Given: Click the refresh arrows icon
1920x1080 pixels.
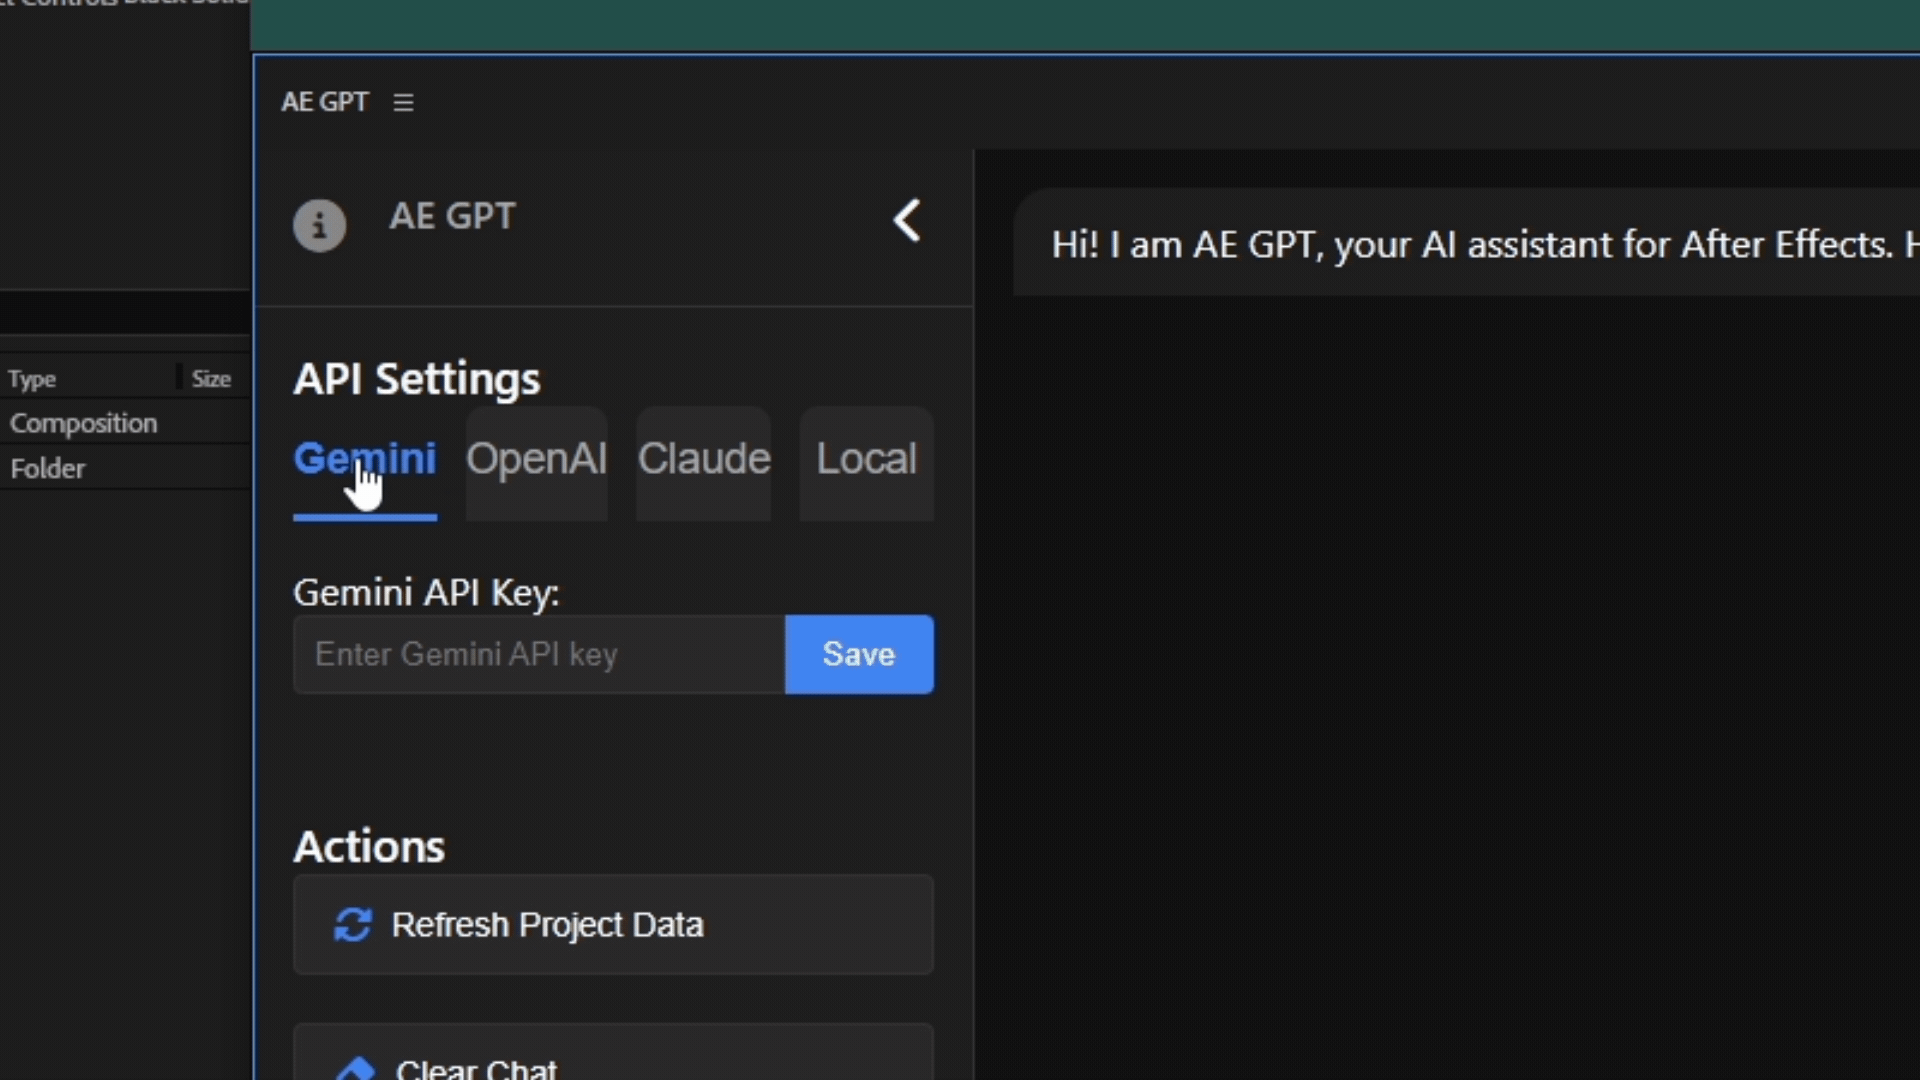Looking at the screenshot, I should tap(352, 925).
